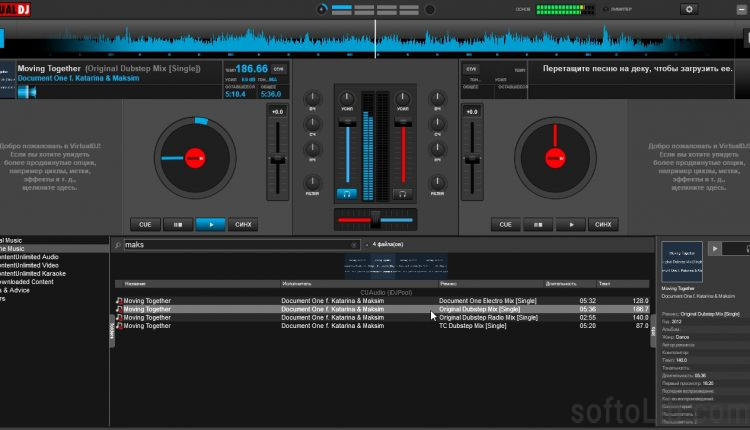
Task: Click the right deck high EQ knob
Action: [x=437, y=99]
